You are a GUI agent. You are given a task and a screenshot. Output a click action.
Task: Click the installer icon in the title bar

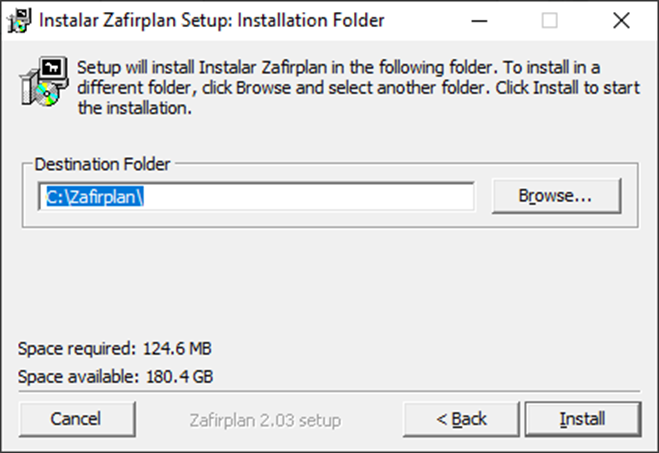point(19,20)
